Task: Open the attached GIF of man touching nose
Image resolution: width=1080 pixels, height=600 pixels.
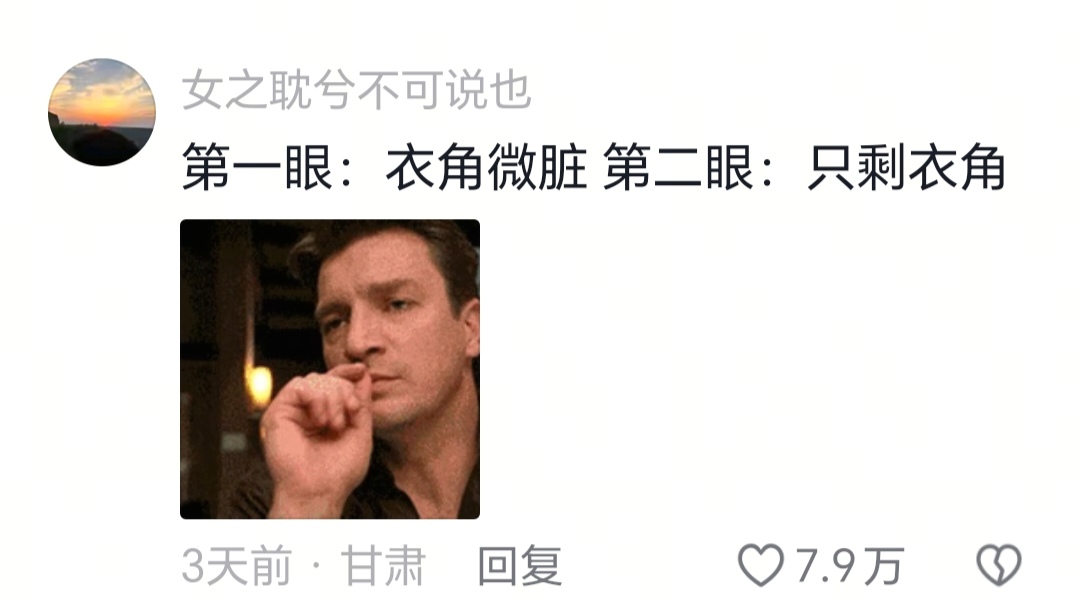Action: (x=330, y=369)
